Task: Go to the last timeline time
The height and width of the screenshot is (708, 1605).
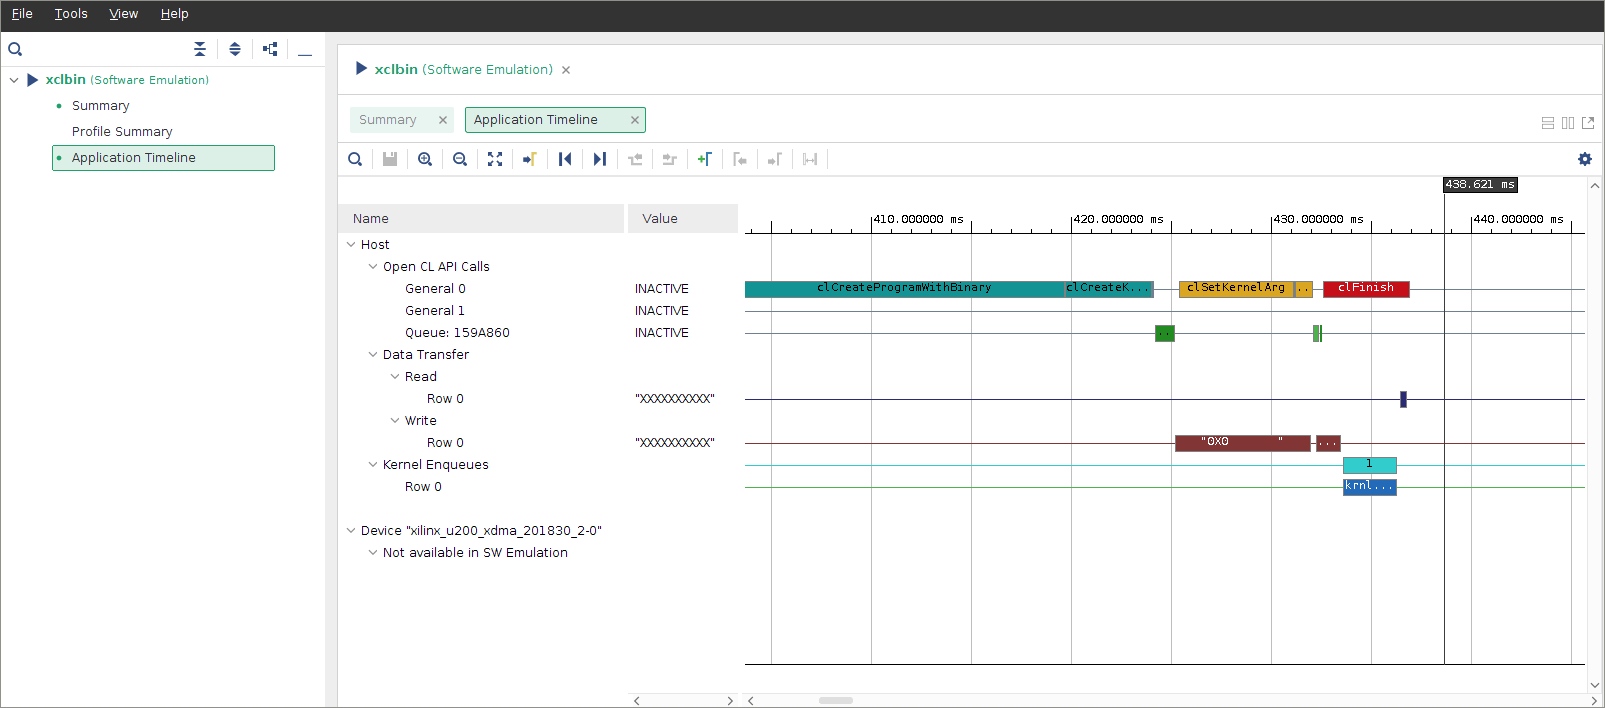Action: 600,159
